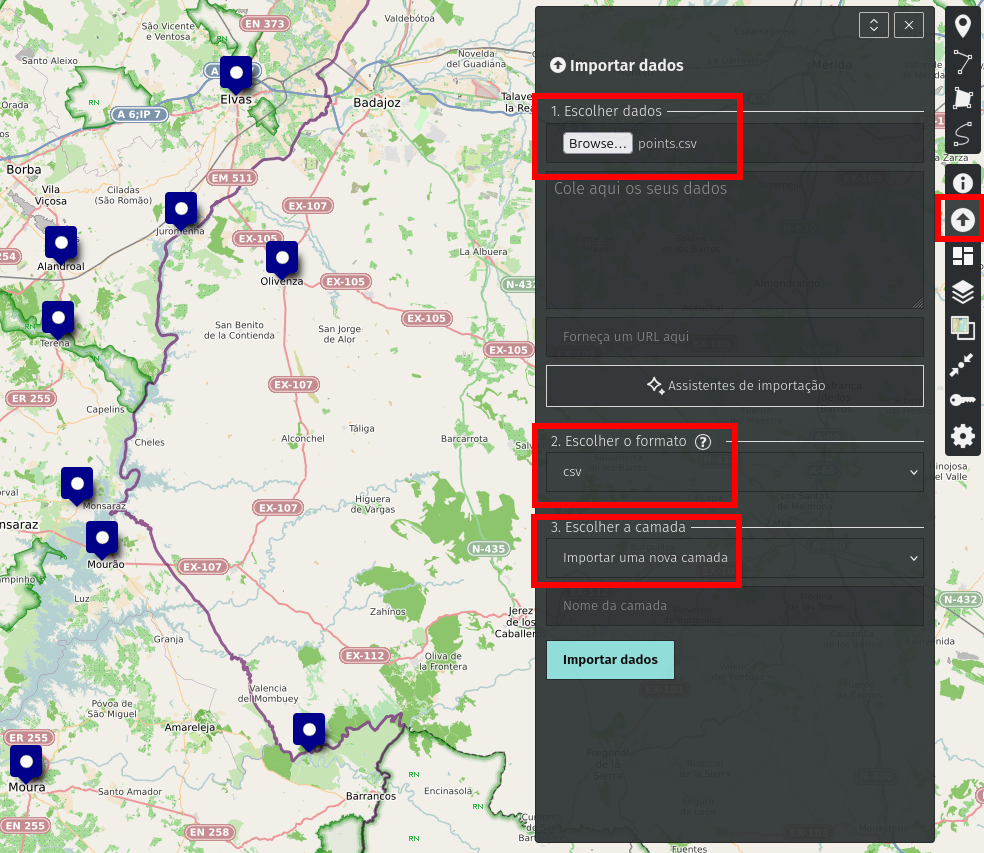Click the 'ER 255' shield near Capelins

(31, 398)
